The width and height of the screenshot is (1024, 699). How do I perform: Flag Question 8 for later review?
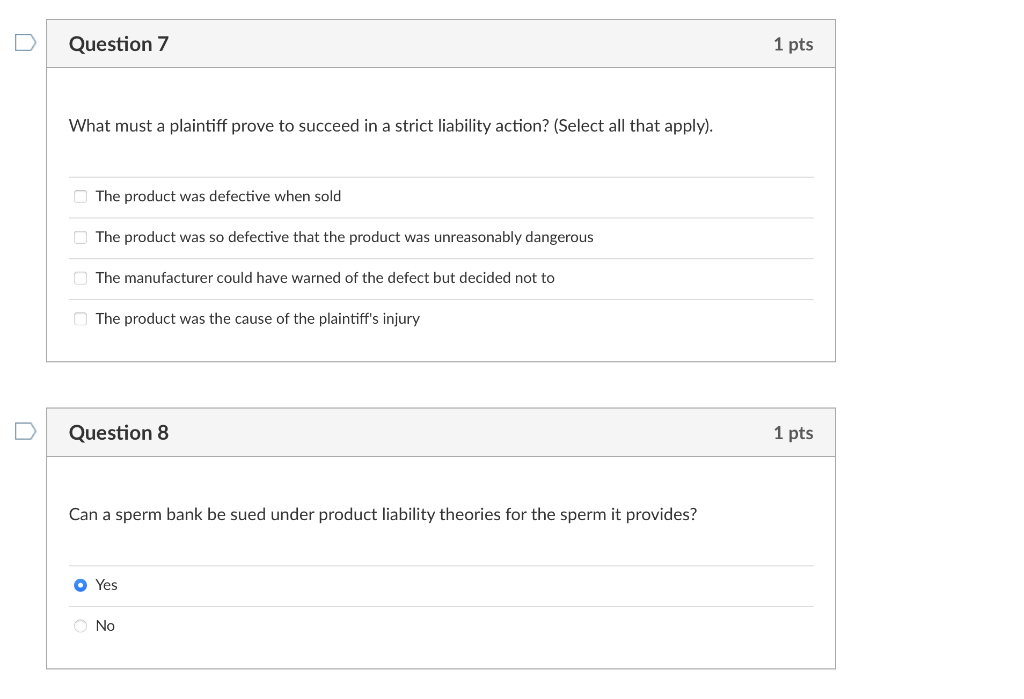pos(23,431)
